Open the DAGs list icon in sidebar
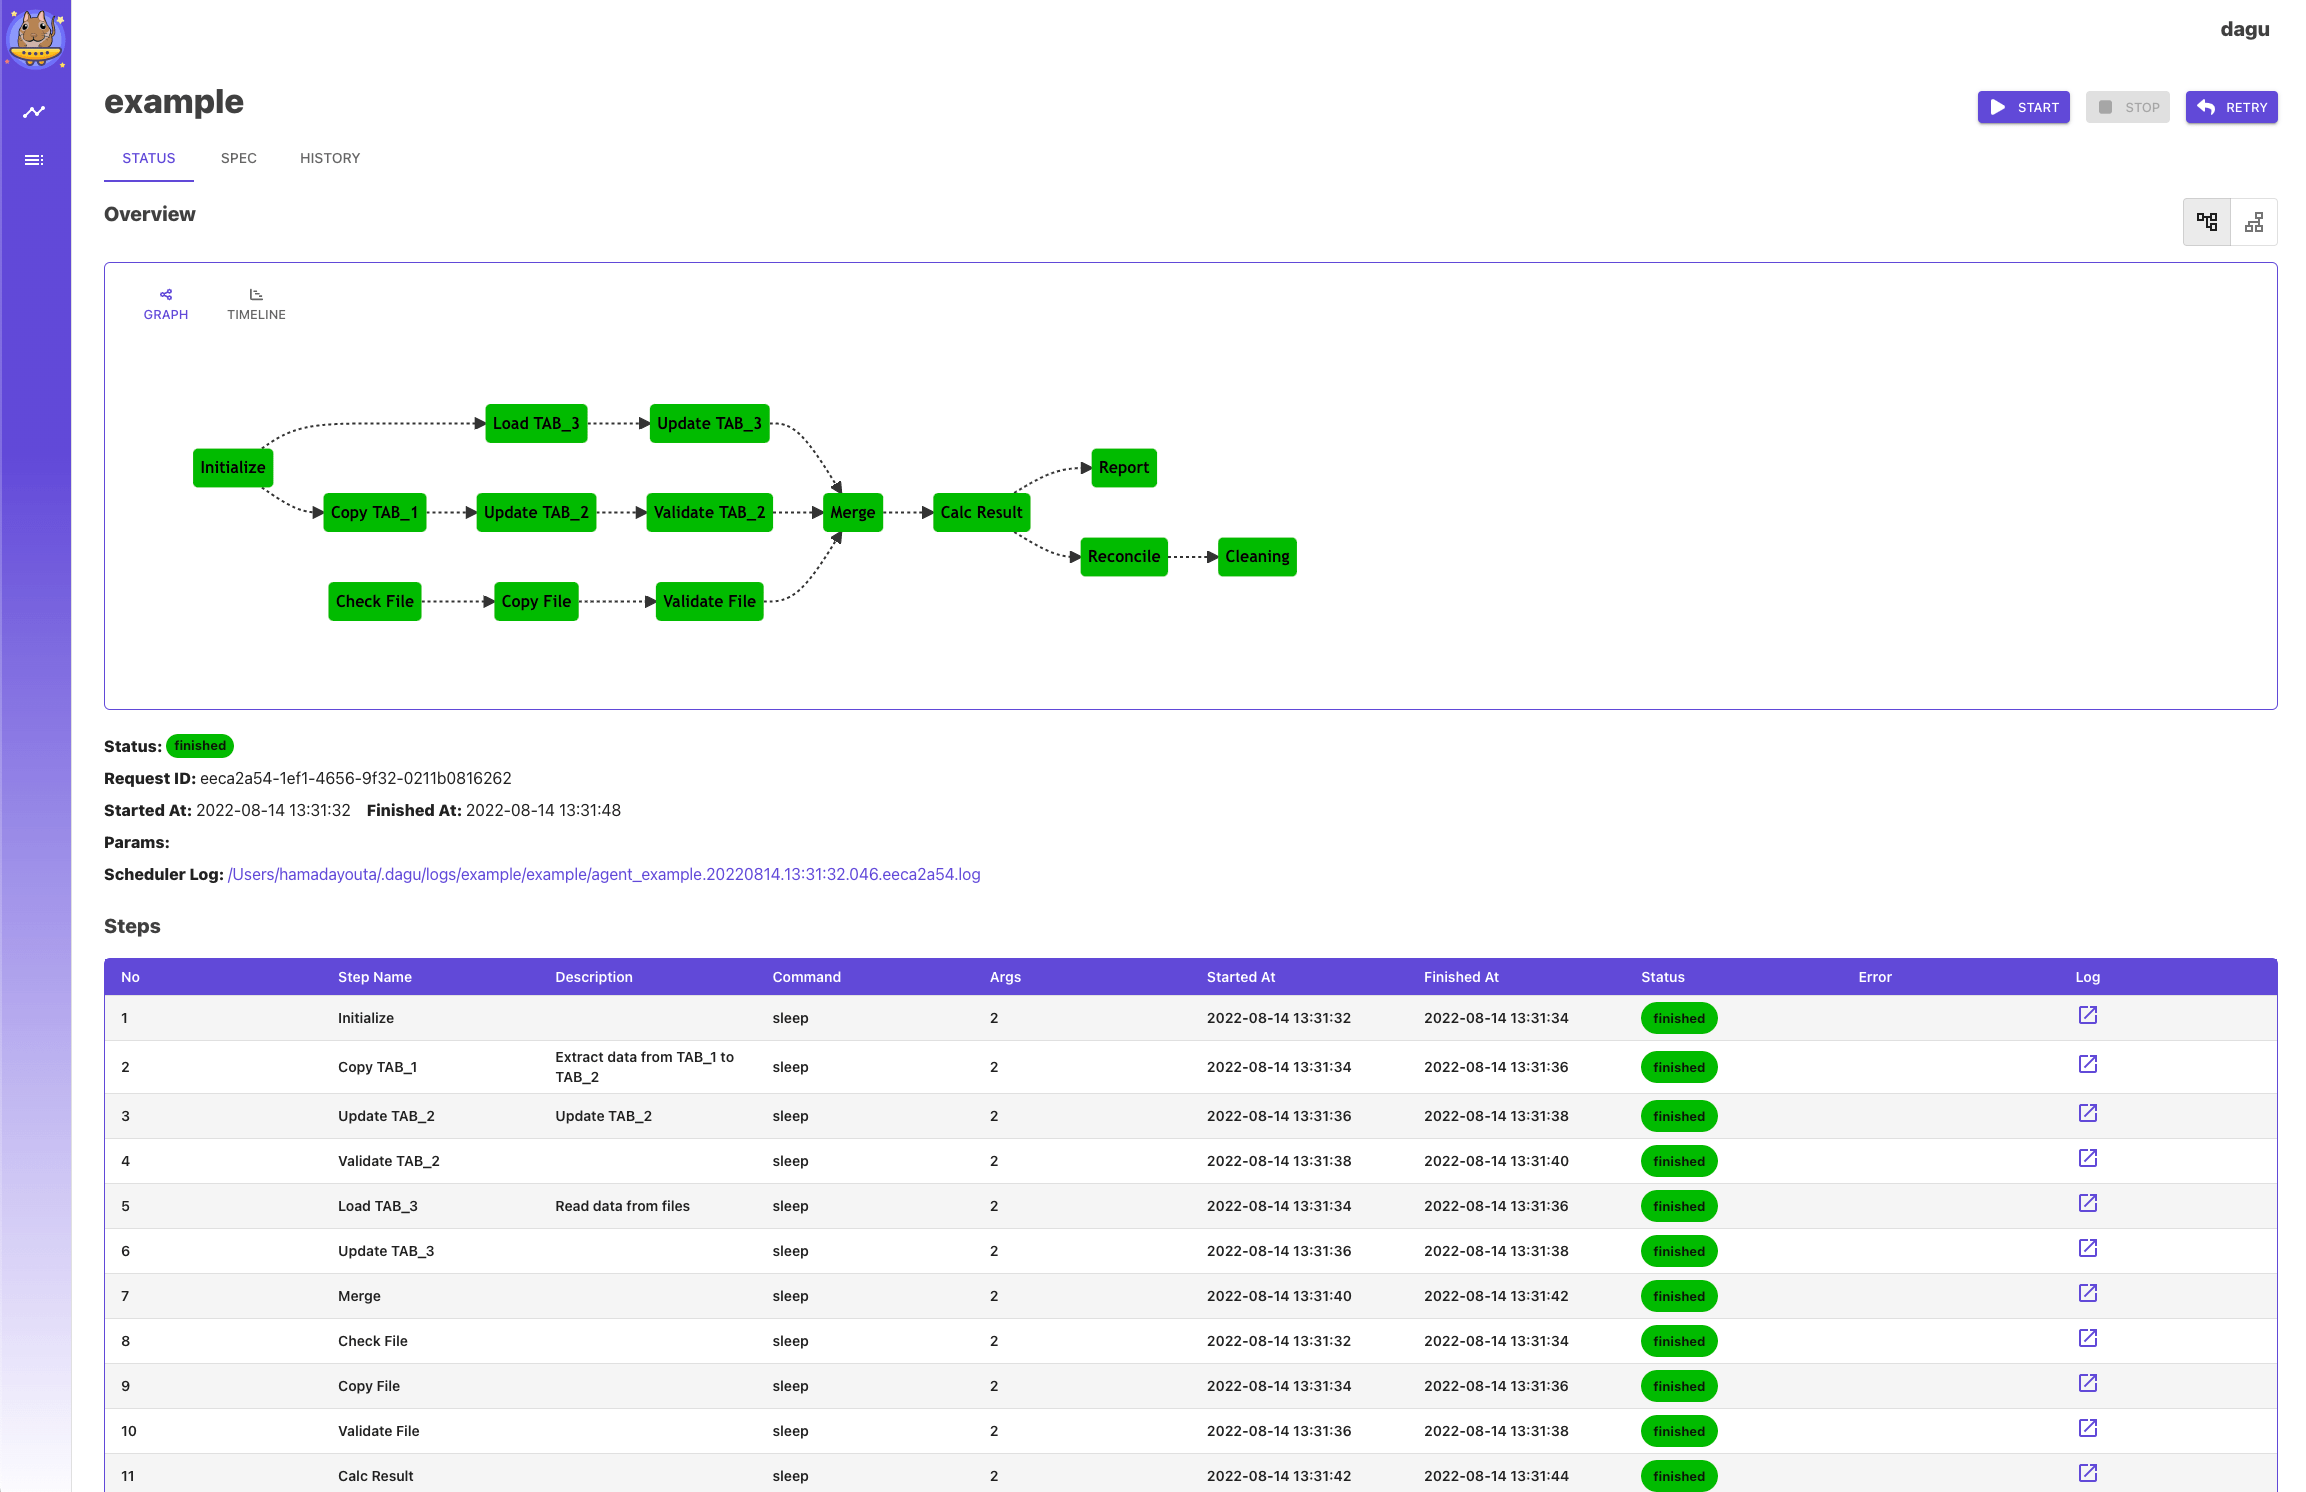 click(35, 160)
